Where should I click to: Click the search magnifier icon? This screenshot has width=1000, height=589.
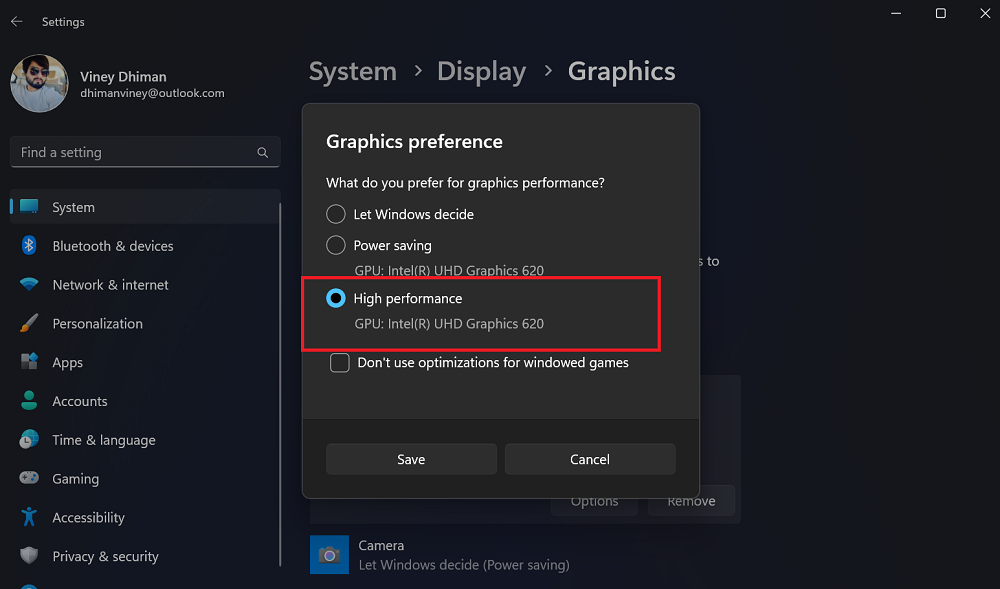262,152
